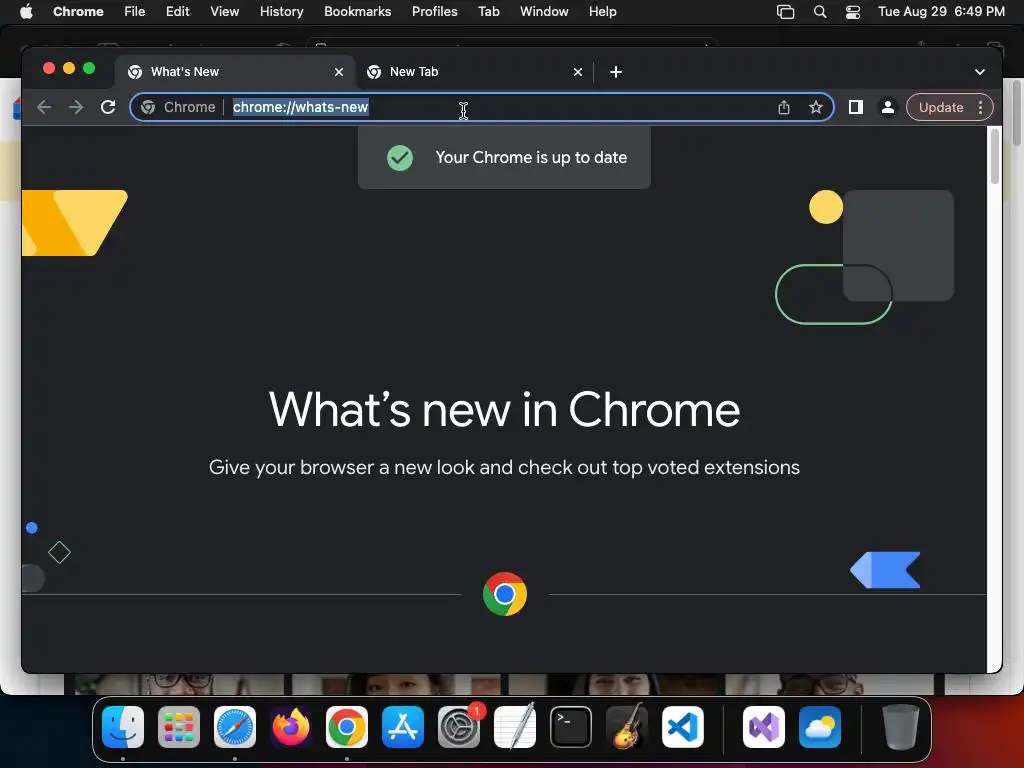Open the three-dot Chrome menu

pos(980,107)
